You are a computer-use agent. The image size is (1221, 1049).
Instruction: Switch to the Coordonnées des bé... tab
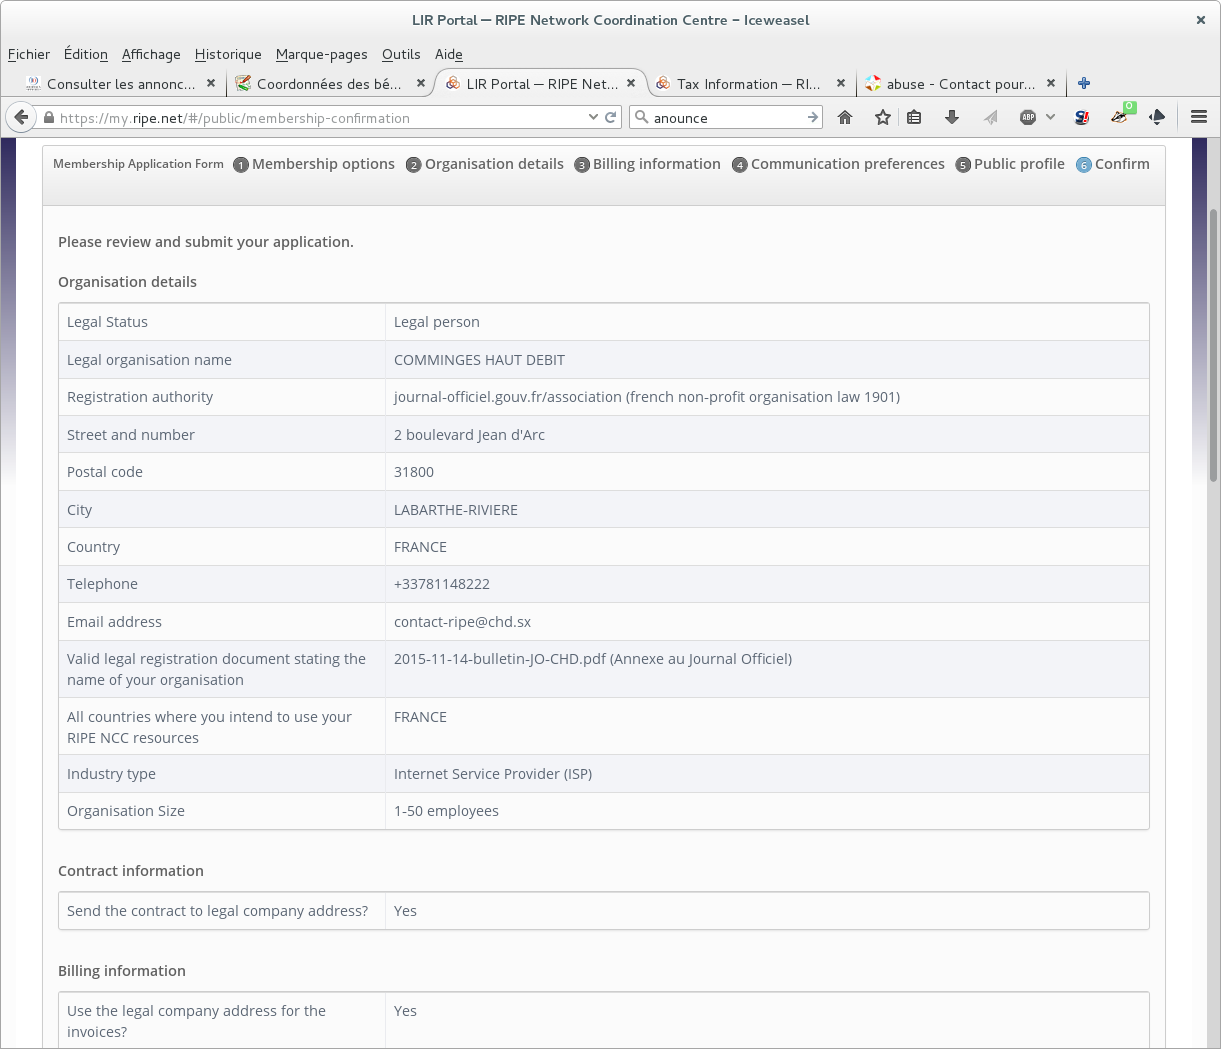(x=329, y=84)
